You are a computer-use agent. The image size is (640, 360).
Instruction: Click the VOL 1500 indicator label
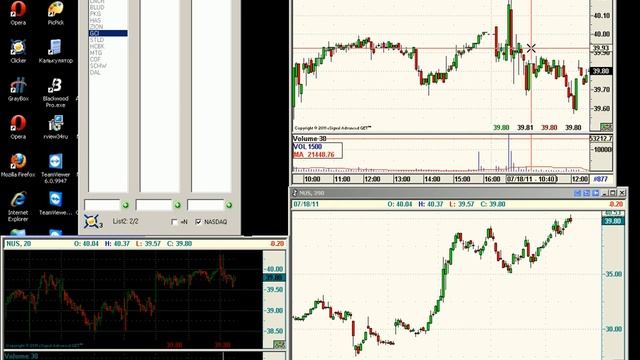[308, 147]
